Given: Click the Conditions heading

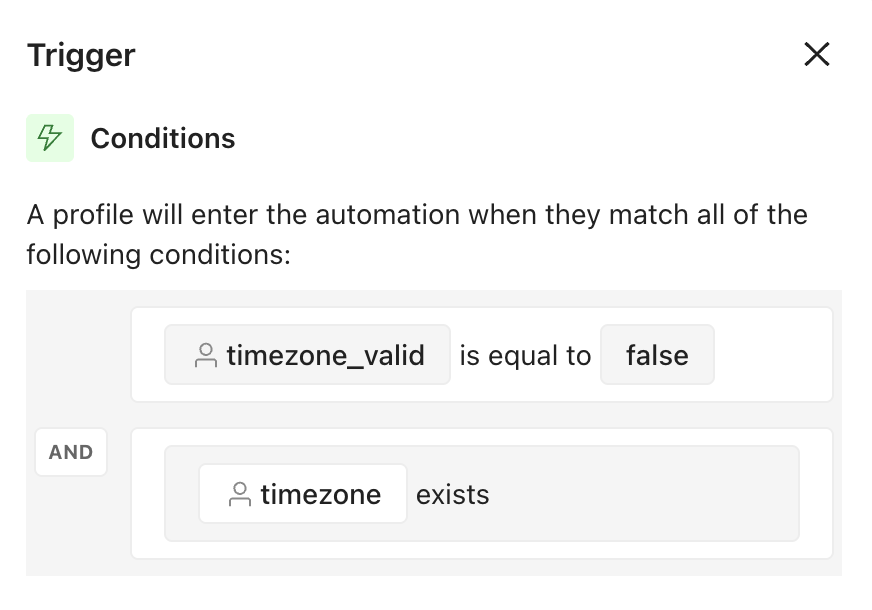Looking at the screenshot, I should (163, 138).
